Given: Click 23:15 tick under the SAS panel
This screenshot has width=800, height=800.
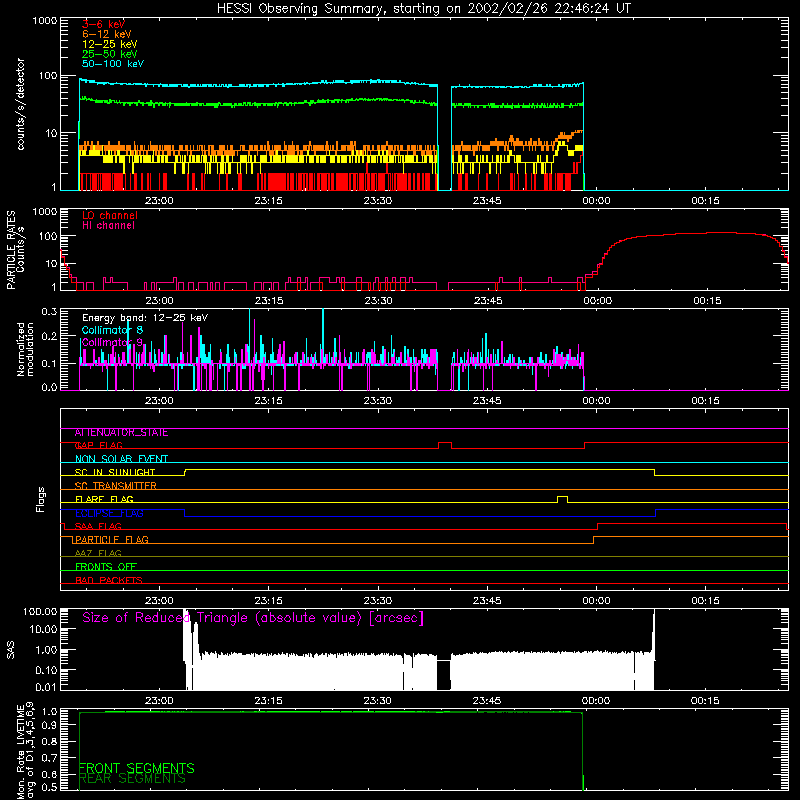Looking at the screenshot, I should click(x=268, y=701).
